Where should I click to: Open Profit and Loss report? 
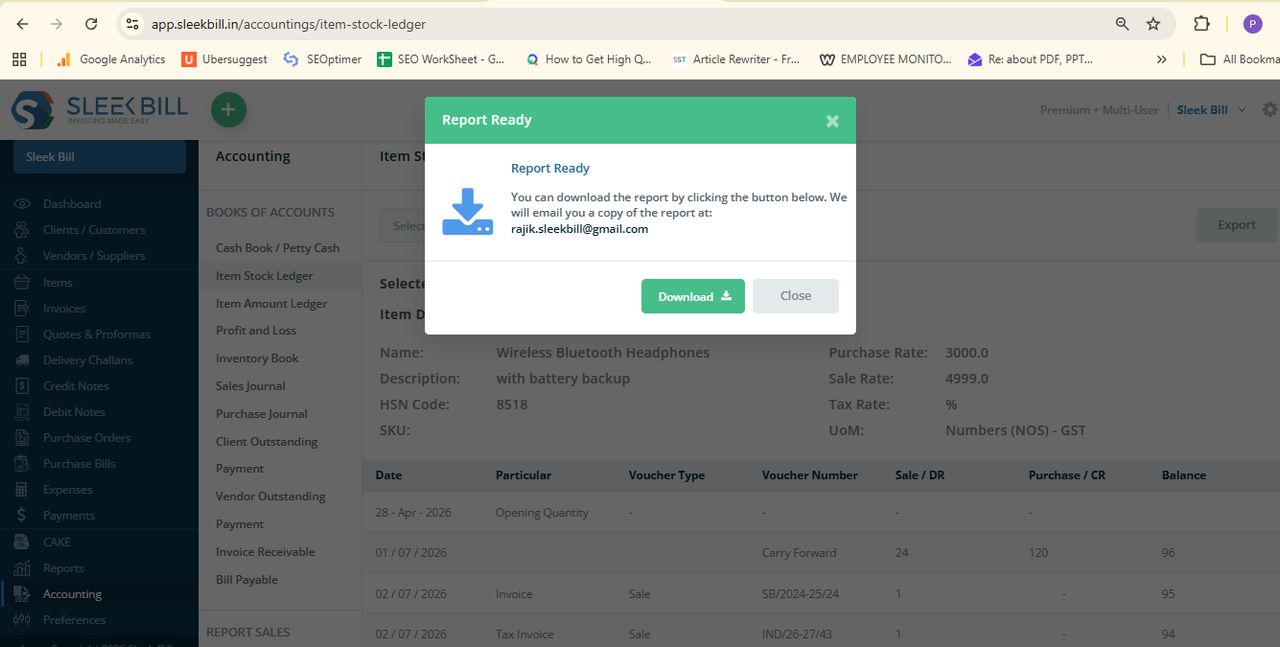(x=256, y=331)
